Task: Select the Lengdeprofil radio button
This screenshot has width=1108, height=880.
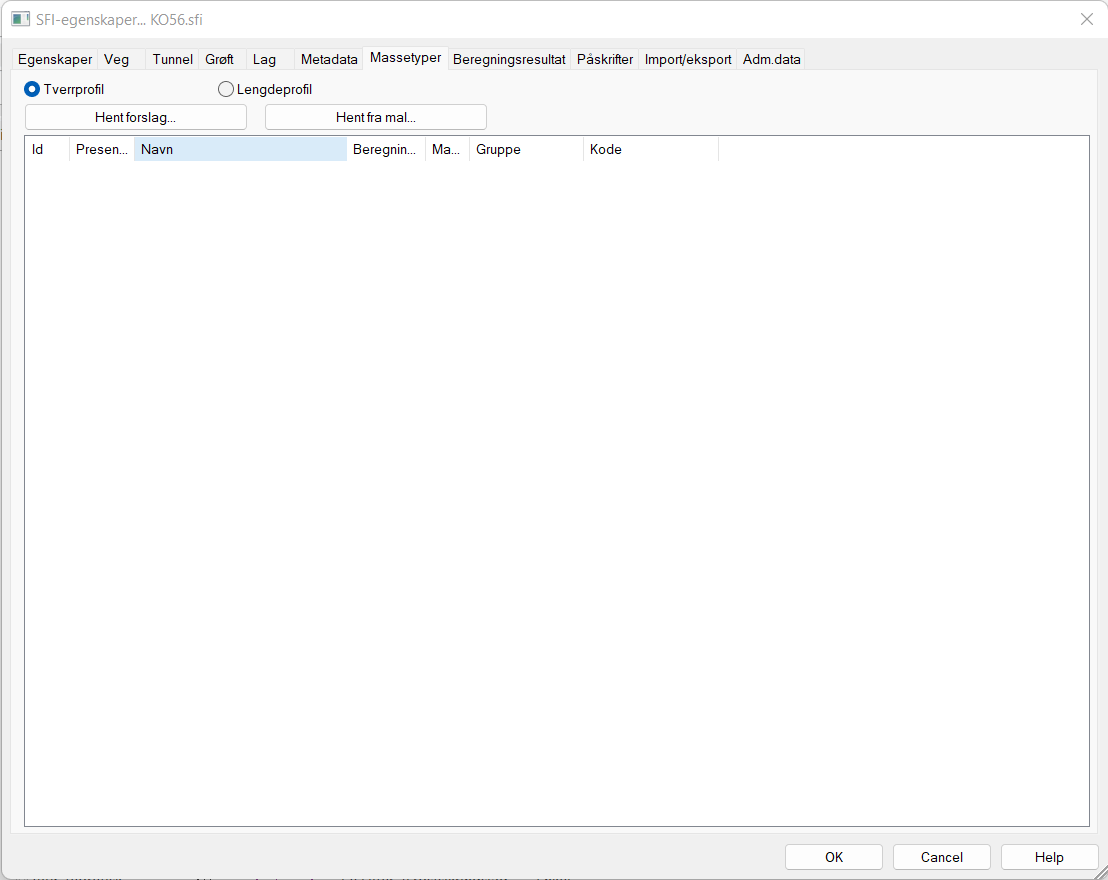Action: pyautogui.click(x=226, y=89)
